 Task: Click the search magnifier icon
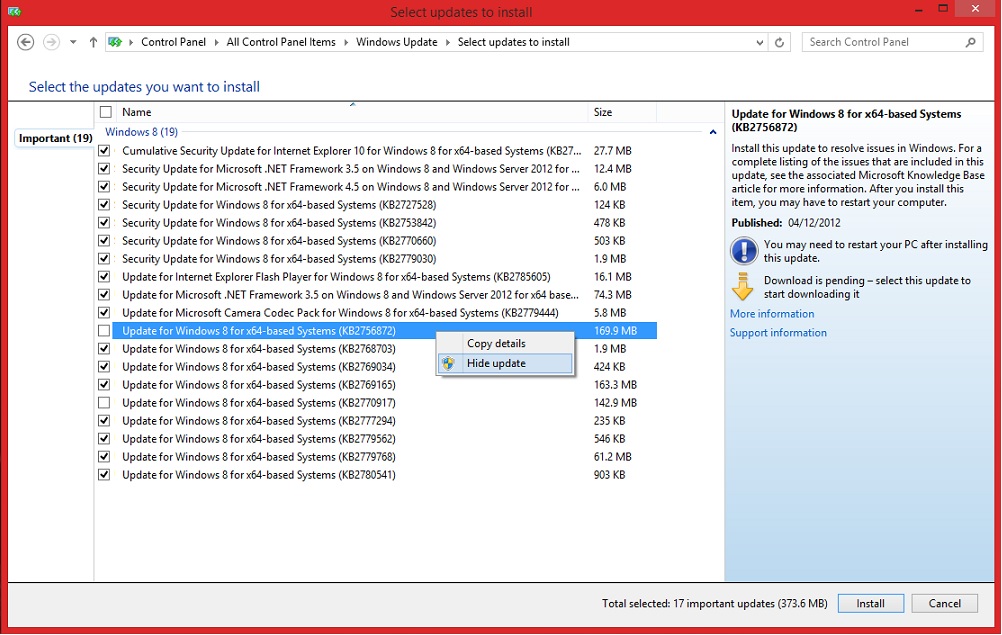971,42
